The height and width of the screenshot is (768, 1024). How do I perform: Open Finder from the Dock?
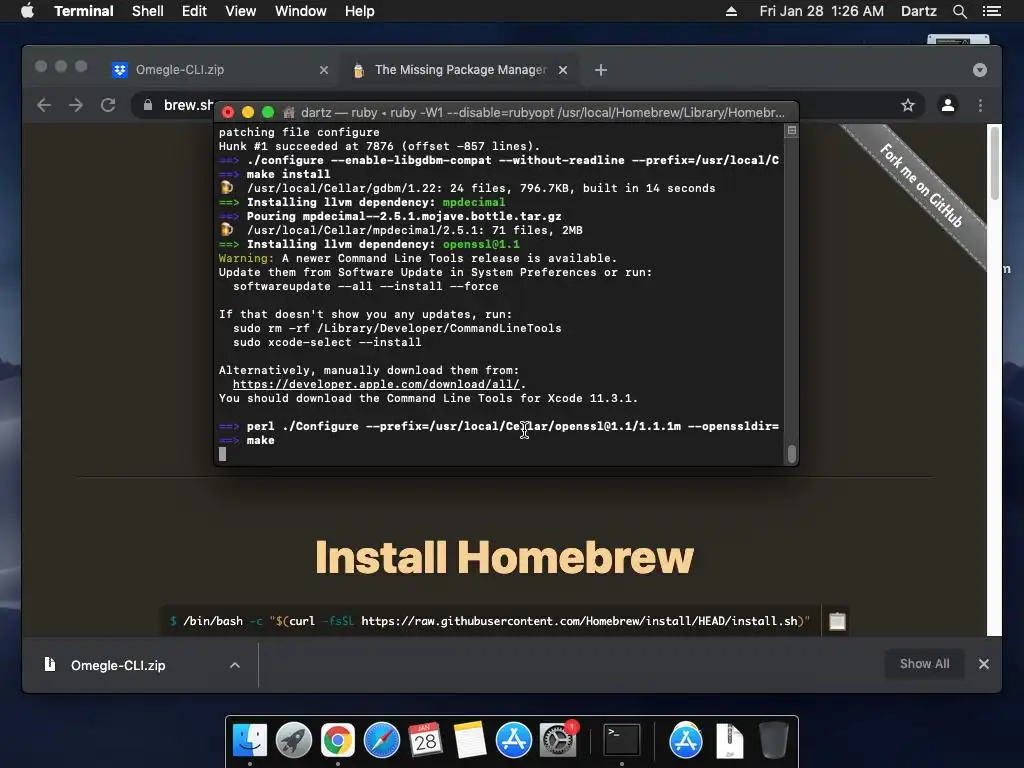[x=250, y=740]
